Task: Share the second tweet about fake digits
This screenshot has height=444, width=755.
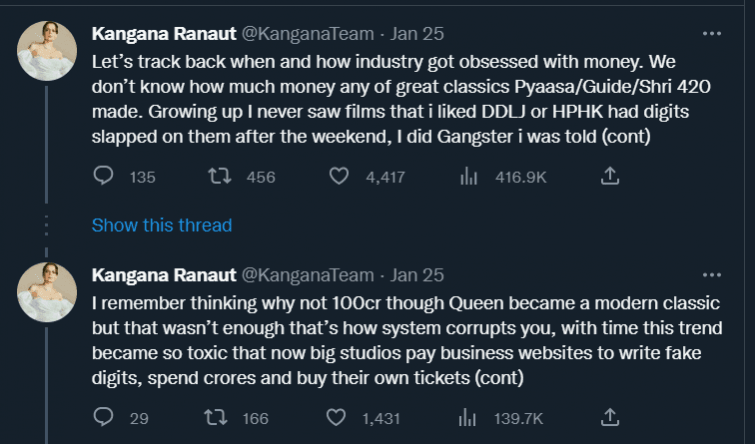Action: (610, 416)
